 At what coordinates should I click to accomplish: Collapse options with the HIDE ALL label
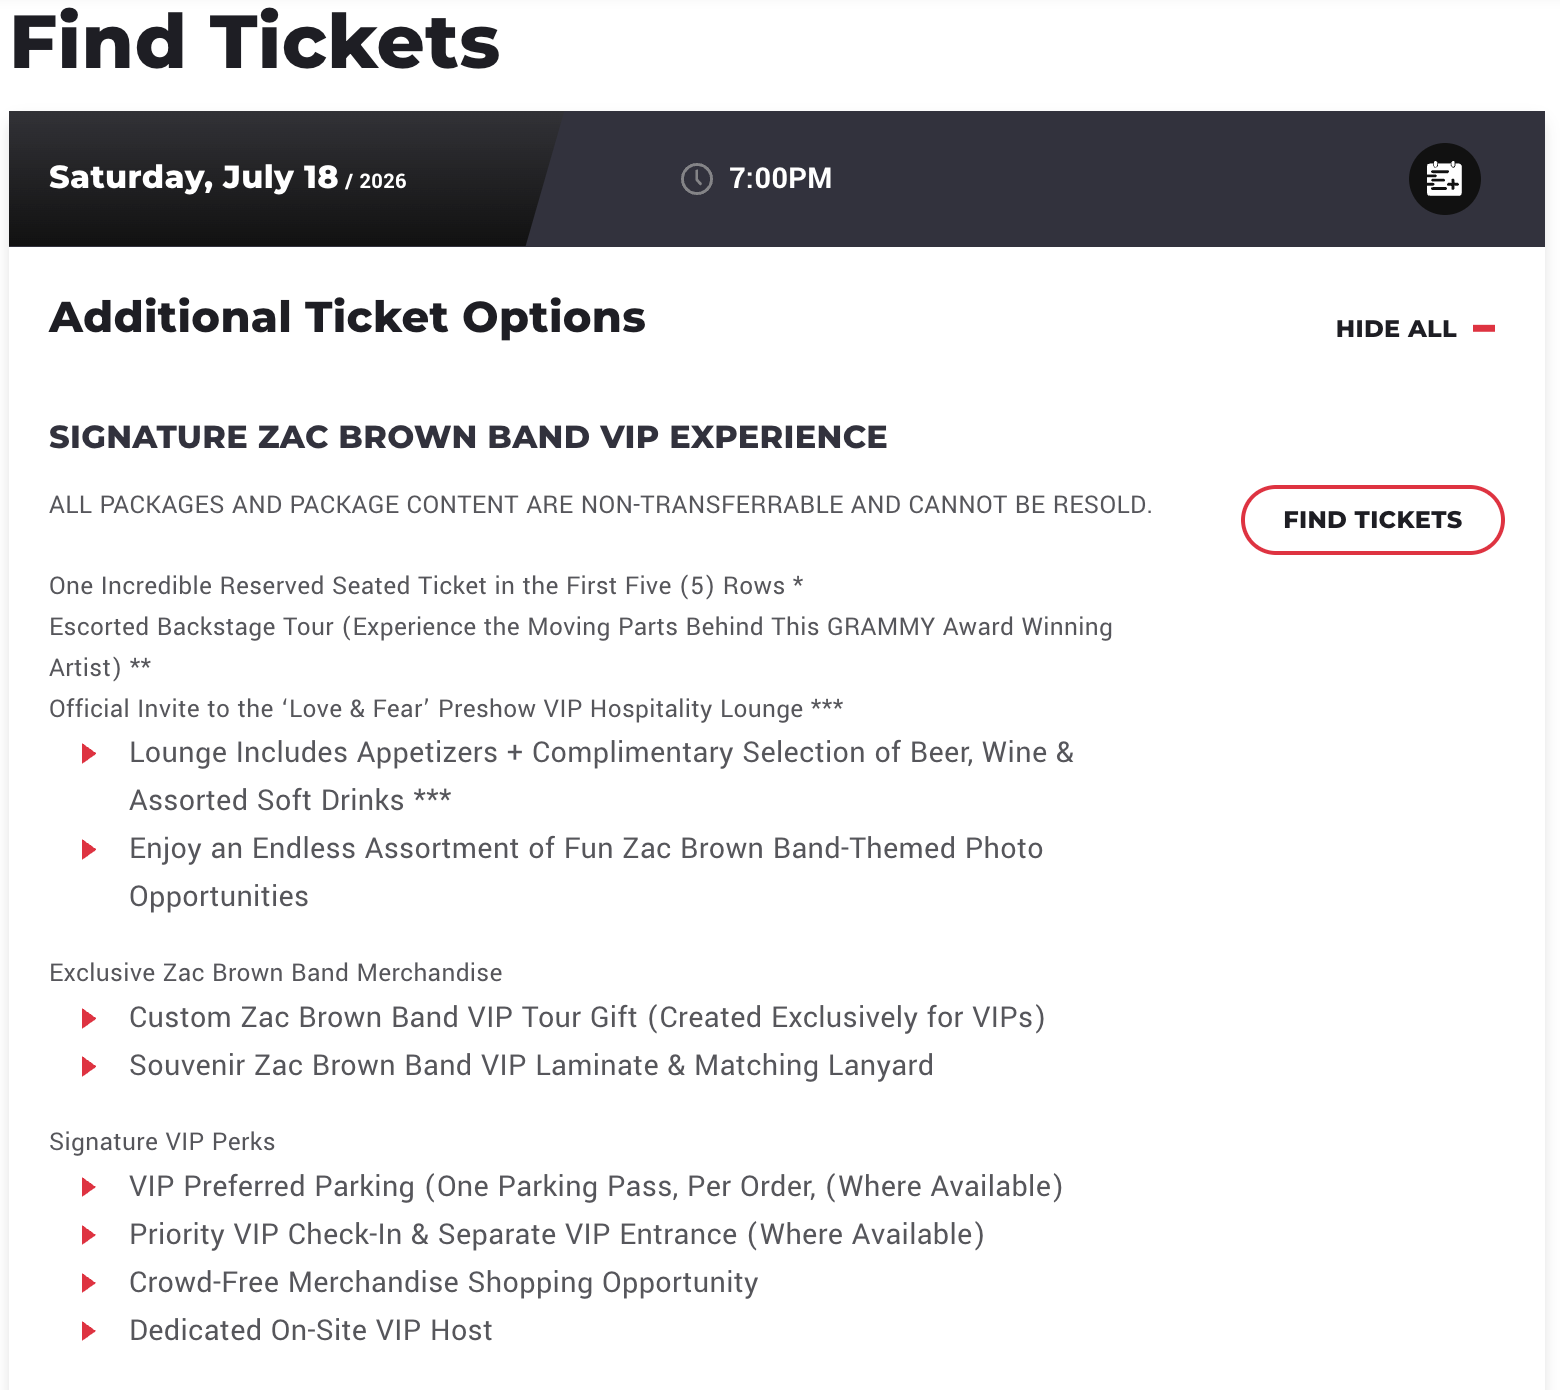click(1395, 329)
